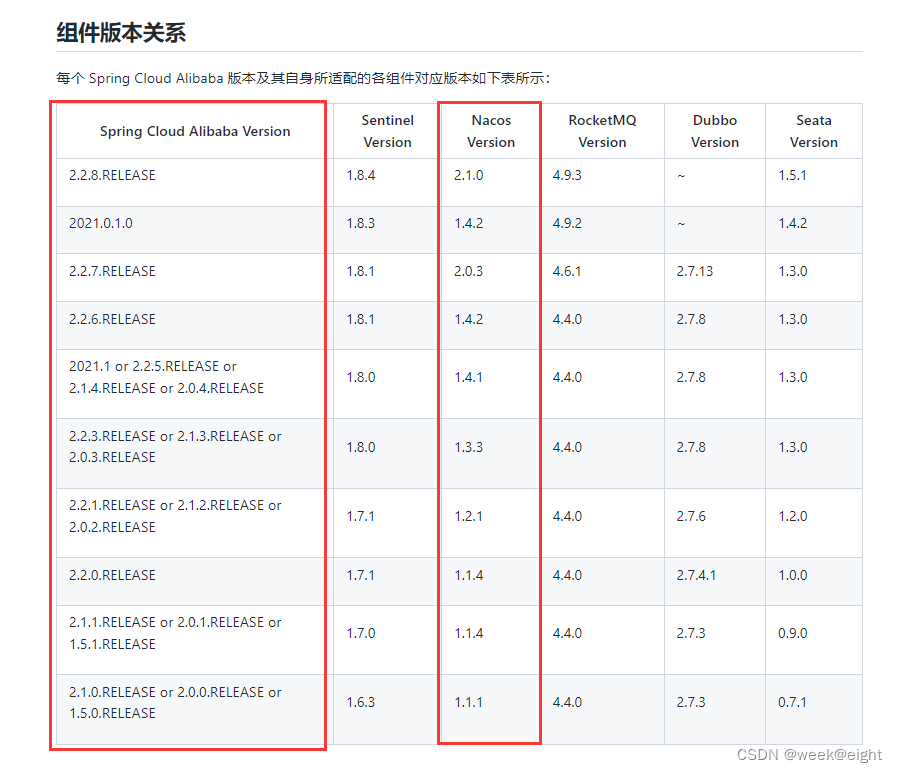897x773 pixels.
Task: Click RocketMQ '4.4.0' in the 2.2.6.RELEASE row
Action: (567, 319)
